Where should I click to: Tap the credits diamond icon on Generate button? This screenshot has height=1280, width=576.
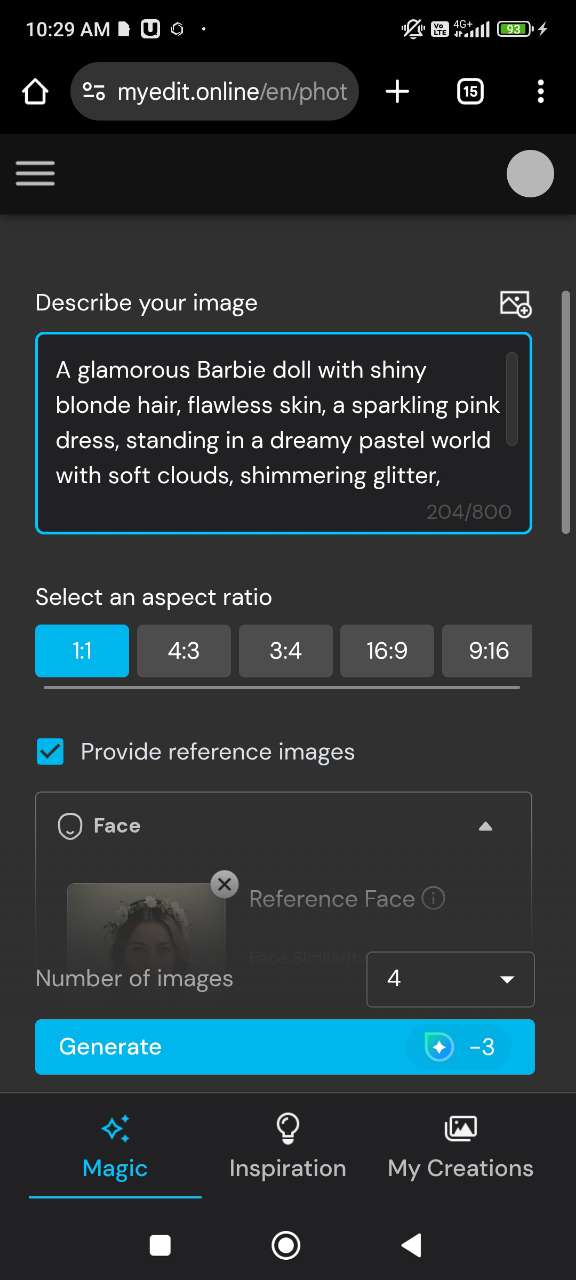tap(438, 1047)
